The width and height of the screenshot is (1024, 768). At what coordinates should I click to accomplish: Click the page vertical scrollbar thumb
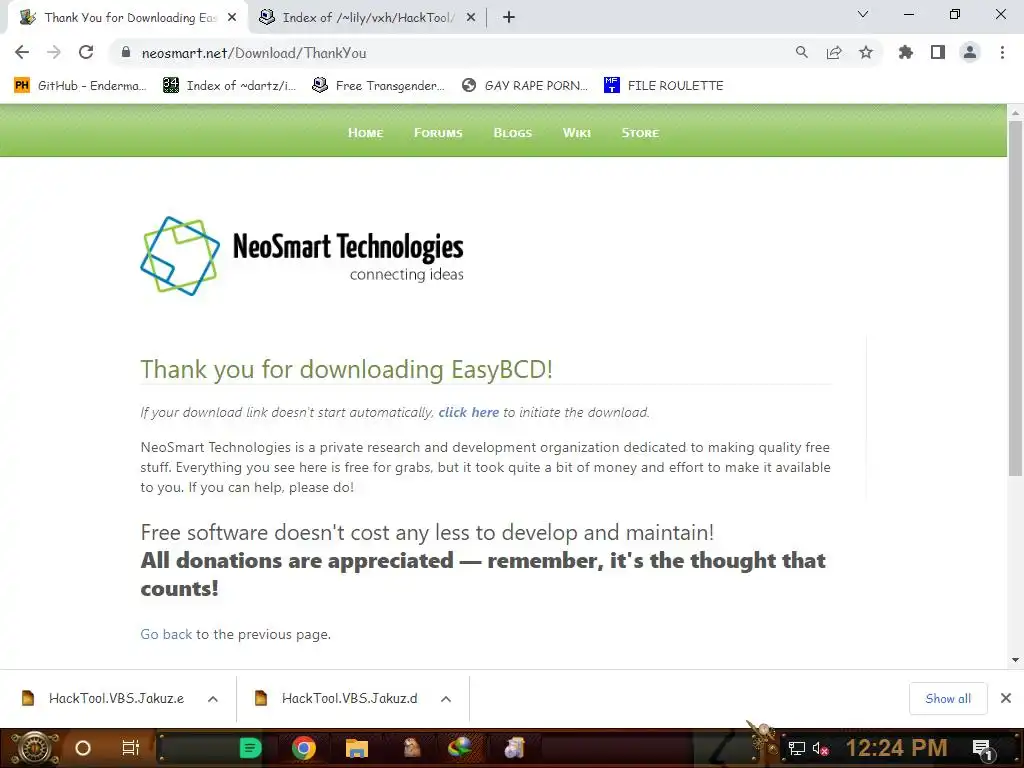[x=1015, y=298]
